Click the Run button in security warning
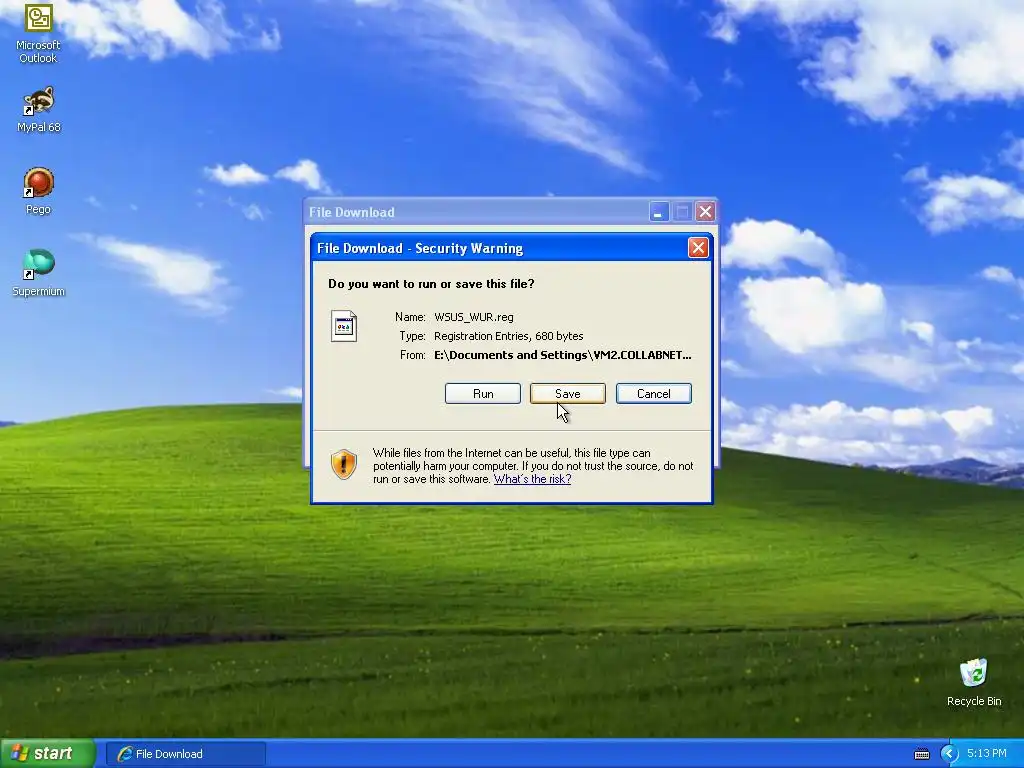The image size is (1024, 768). [483, 394]
